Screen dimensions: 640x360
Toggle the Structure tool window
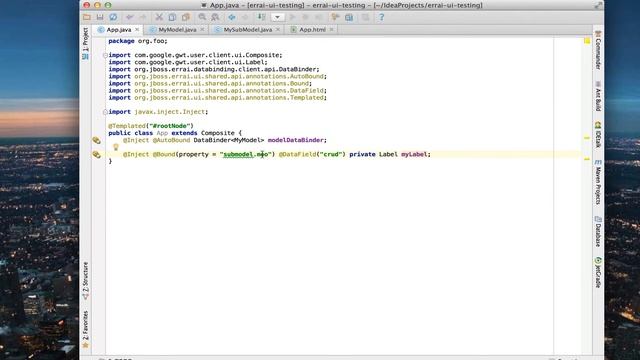[85, 281]
